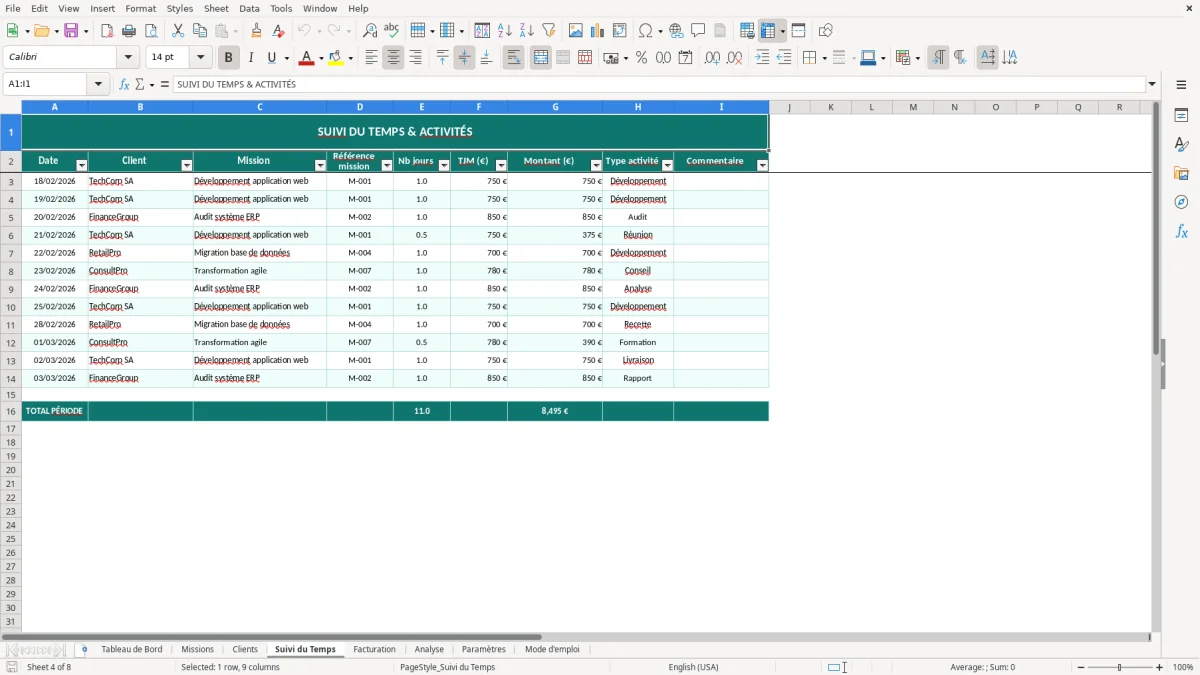1200x675 pixels.
Task: Insert an image
Action: point(576,31)
